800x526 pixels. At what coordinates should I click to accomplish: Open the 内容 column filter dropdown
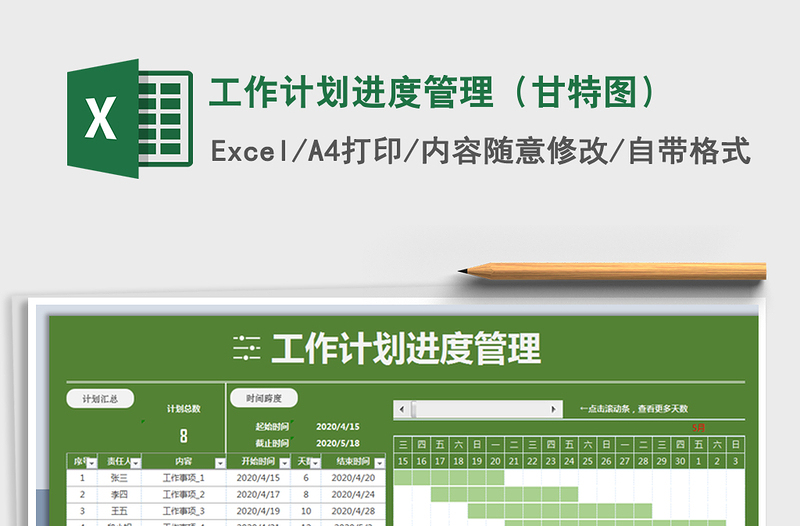coord(220,463)
